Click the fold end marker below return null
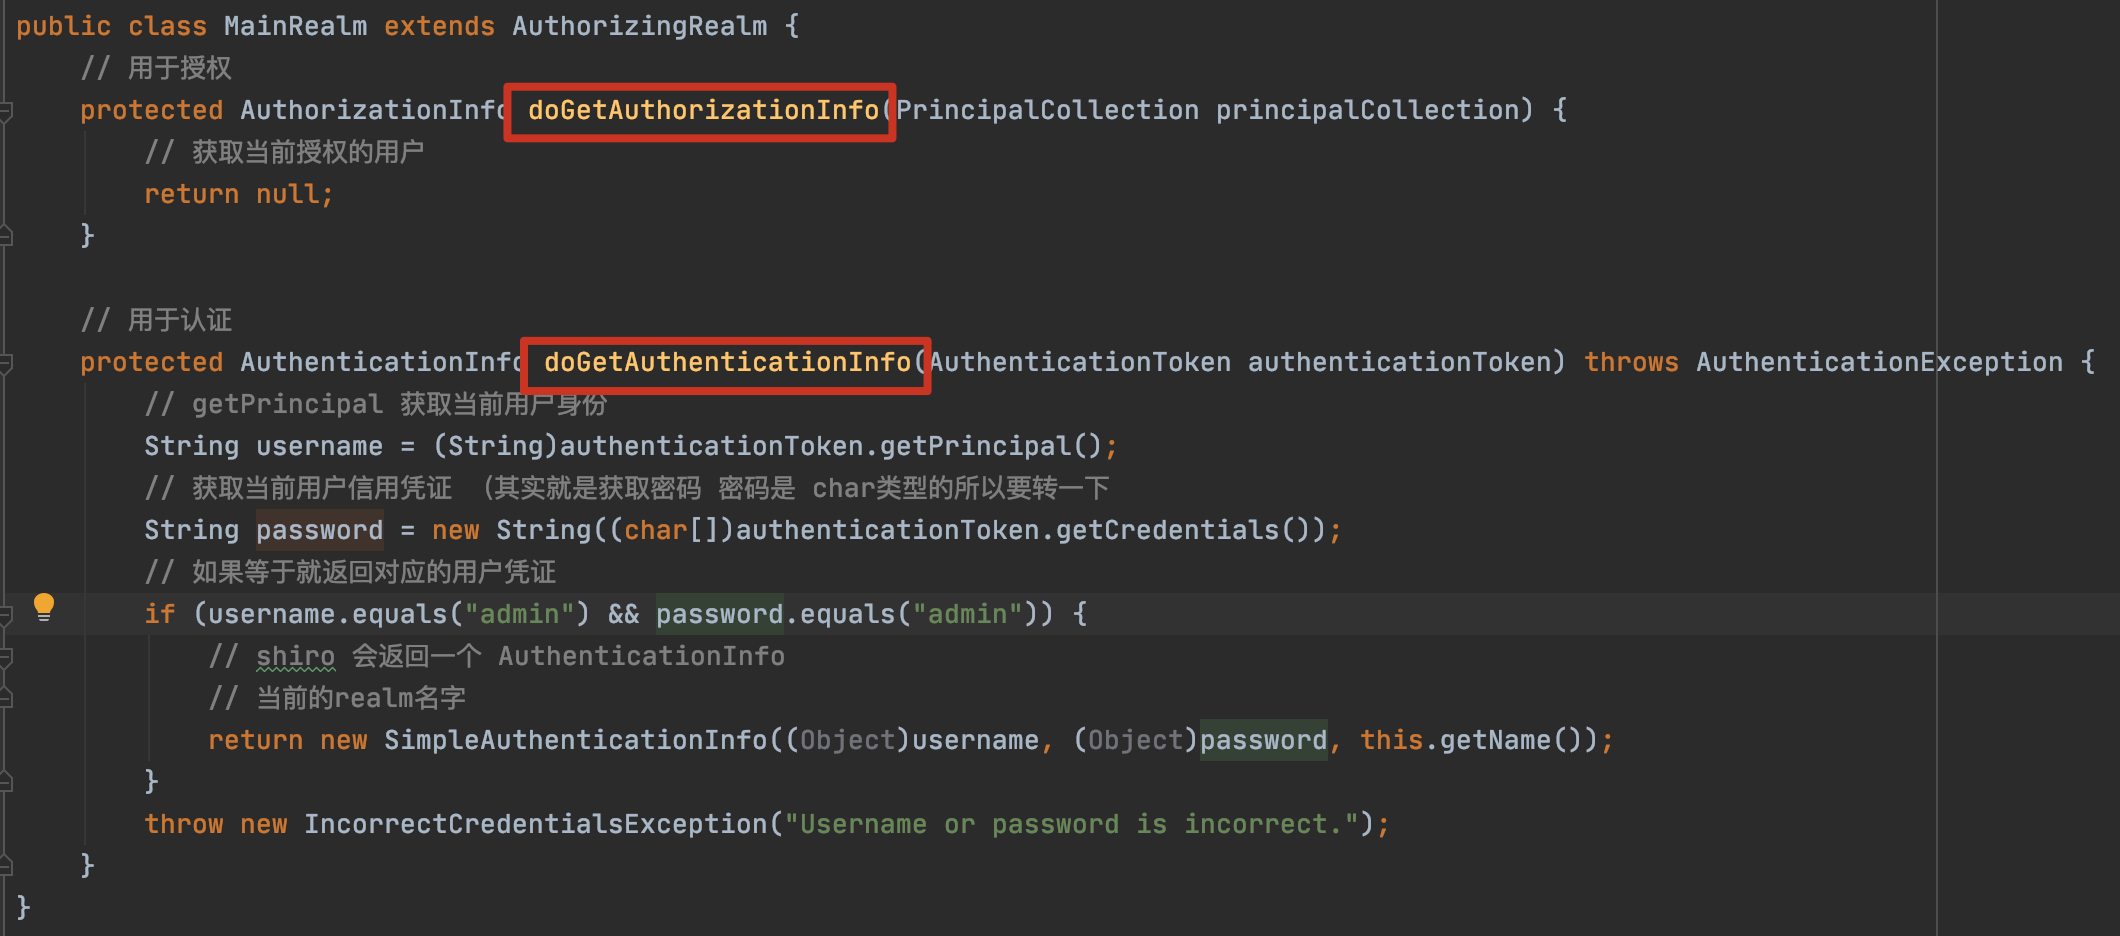 pos(6,236)
